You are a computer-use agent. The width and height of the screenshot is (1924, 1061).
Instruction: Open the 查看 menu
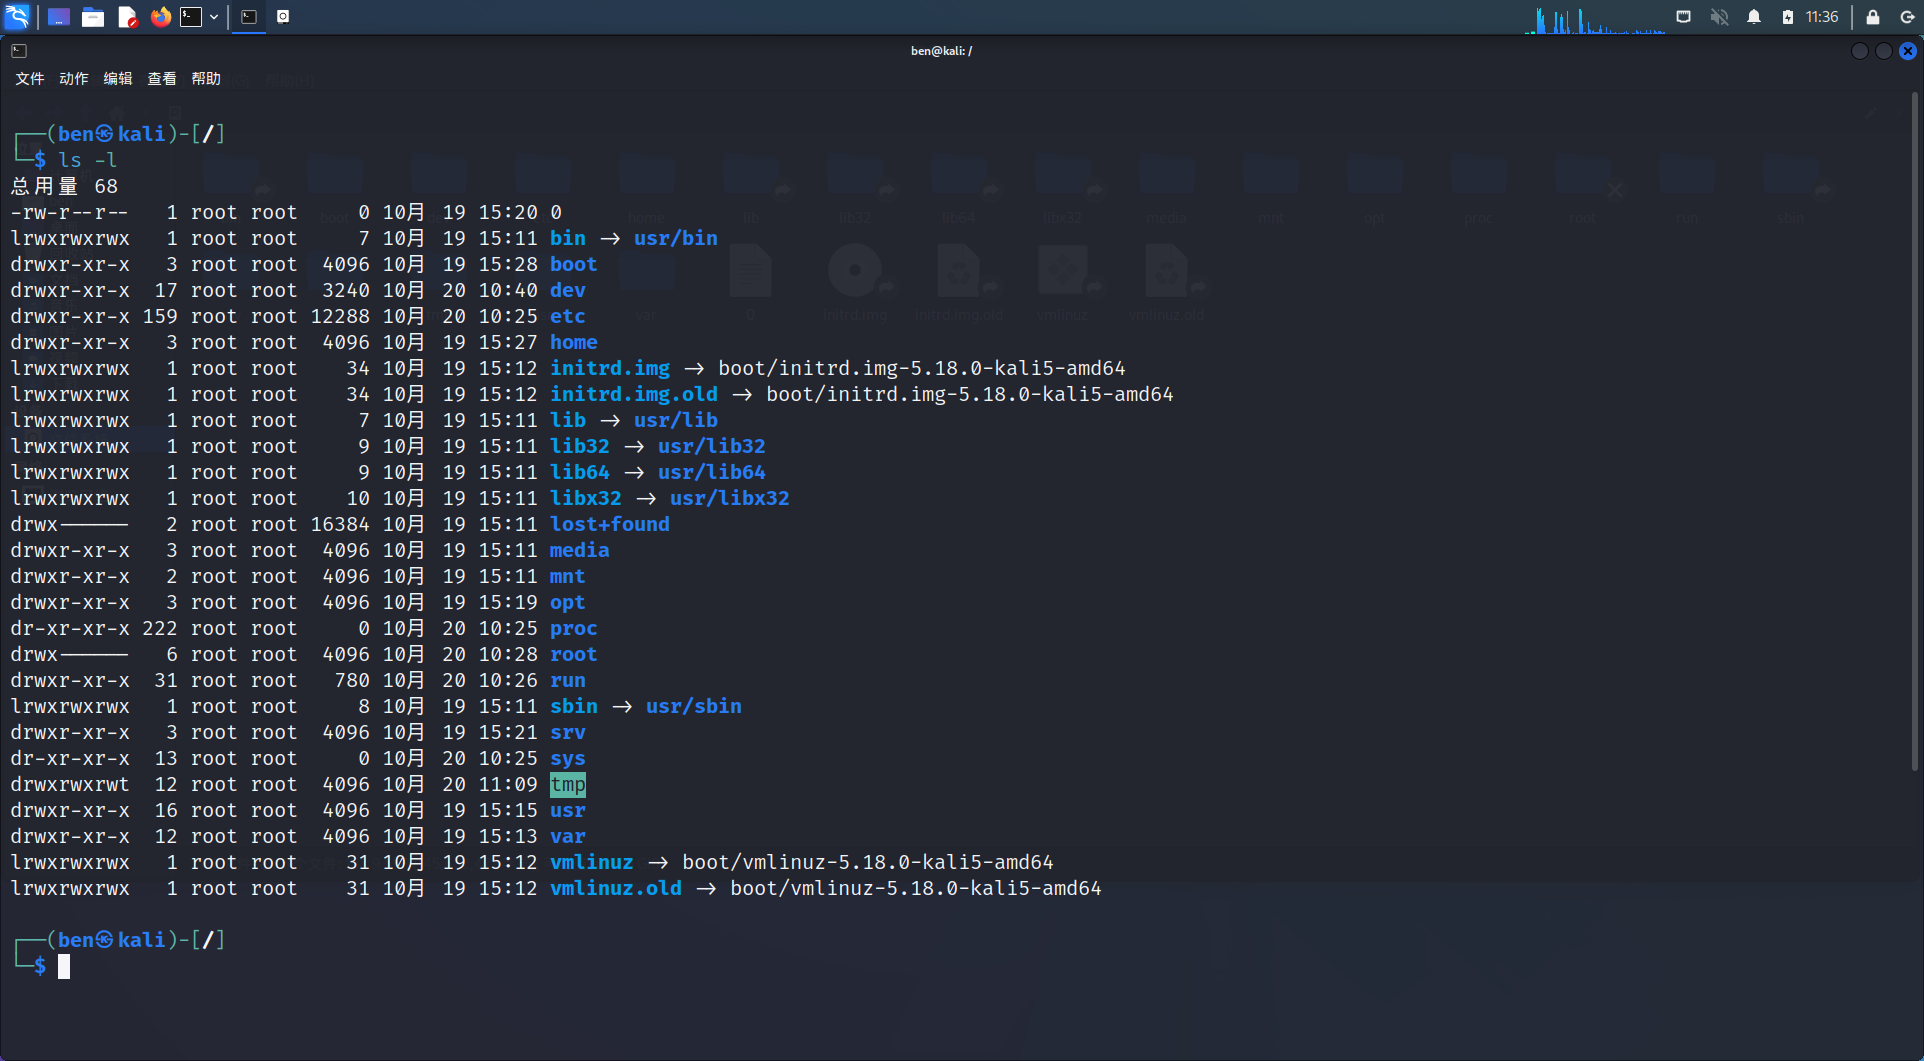coord(162,78)
